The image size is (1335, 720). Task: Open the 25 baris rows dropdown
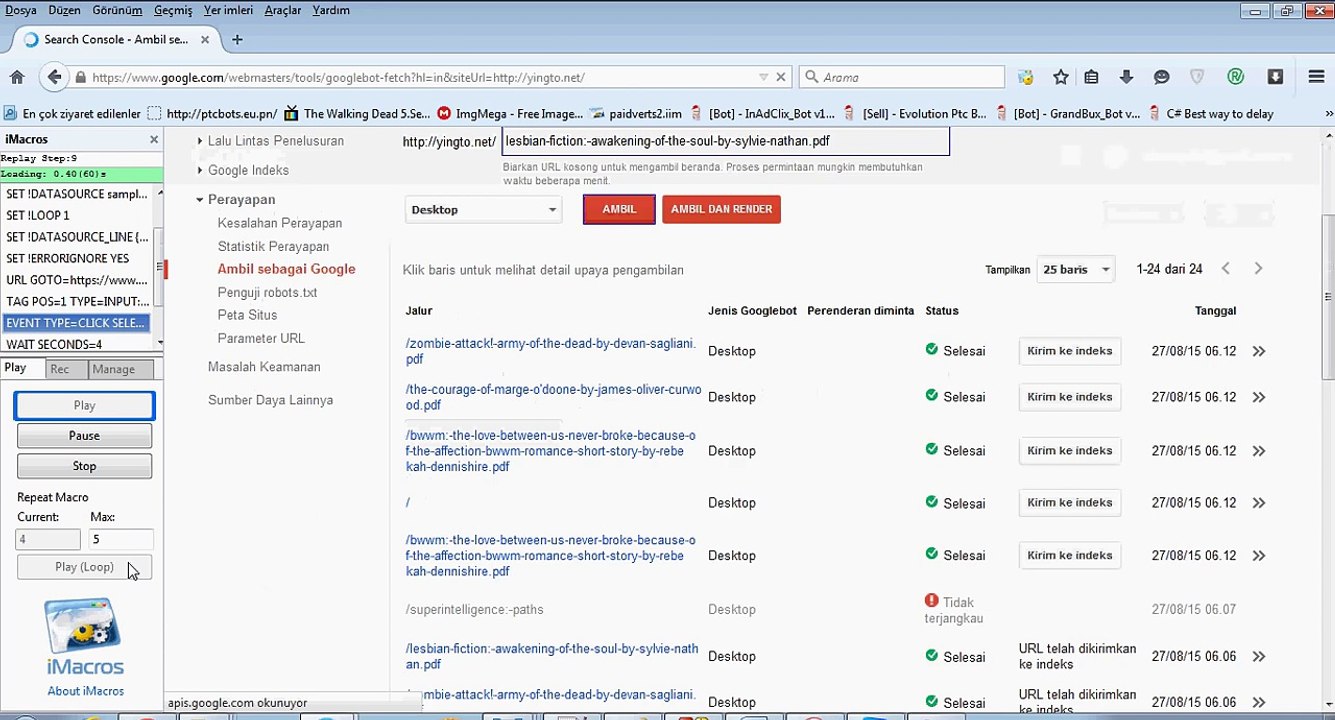[x=1075, y=269]
